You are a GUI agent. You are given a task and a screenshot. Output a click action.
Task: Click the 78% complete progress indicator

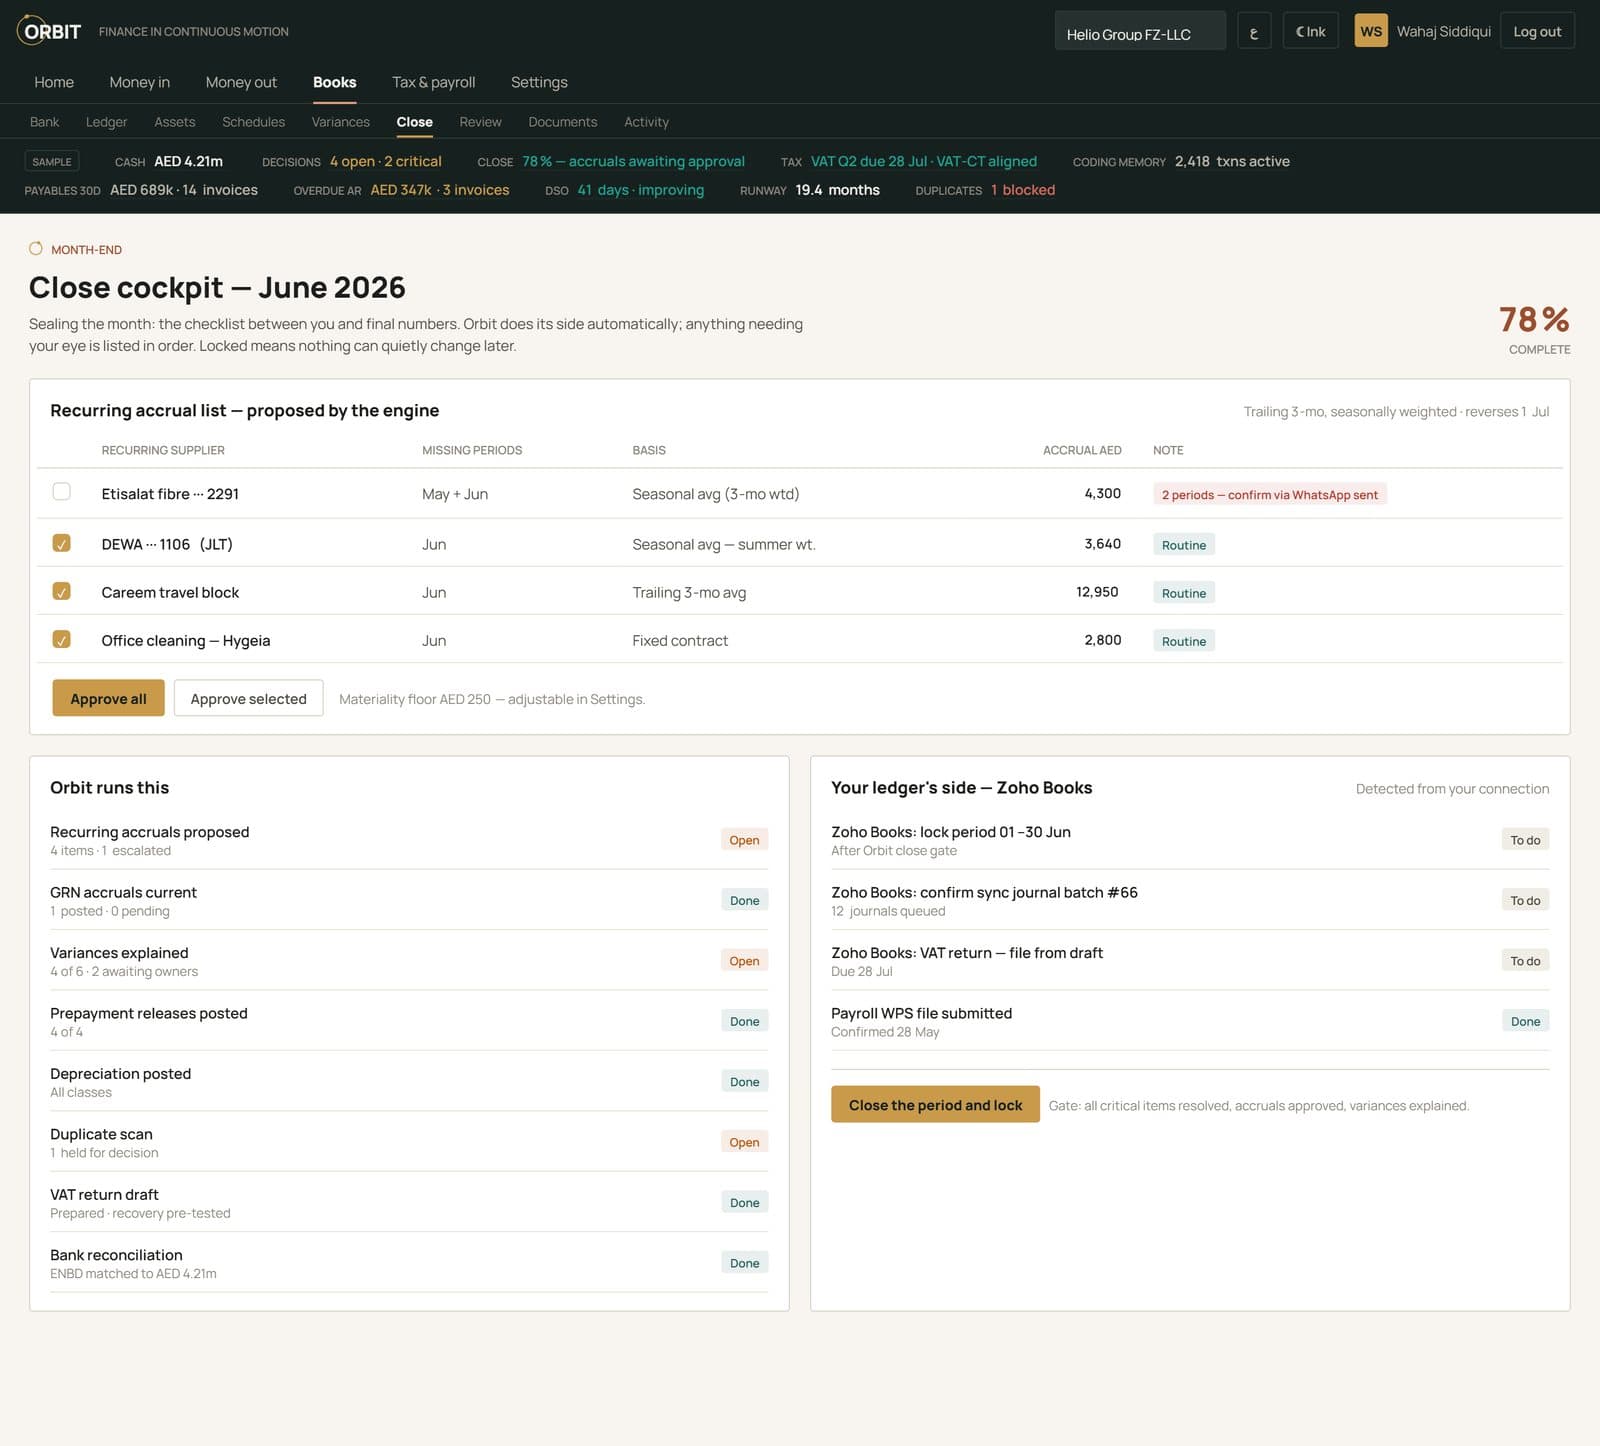click(1534, 329)
